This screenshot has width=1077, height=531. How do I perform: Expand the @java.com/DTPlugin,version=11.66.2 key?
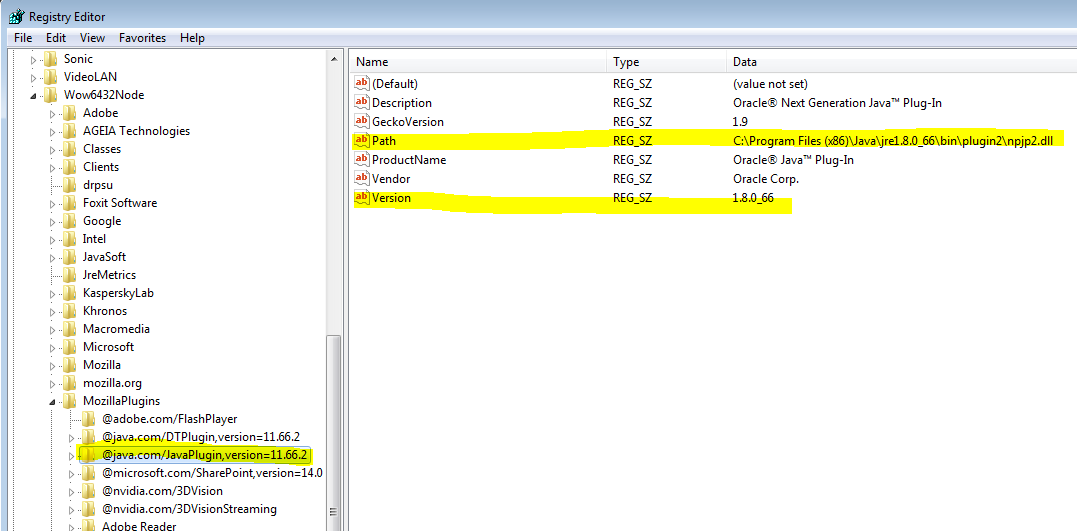72,438
